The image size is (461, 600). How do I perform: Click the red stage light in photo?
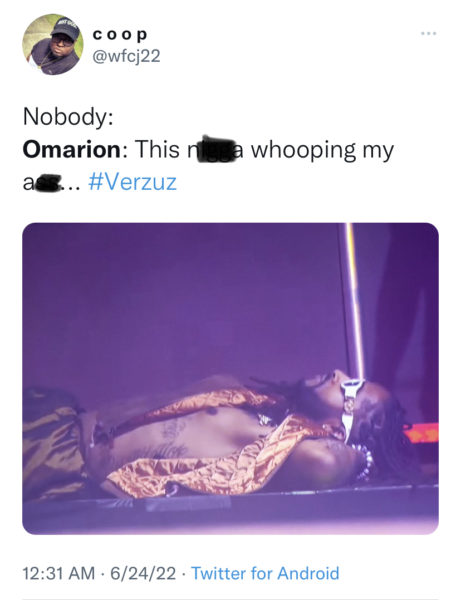(x=421, y=432)
